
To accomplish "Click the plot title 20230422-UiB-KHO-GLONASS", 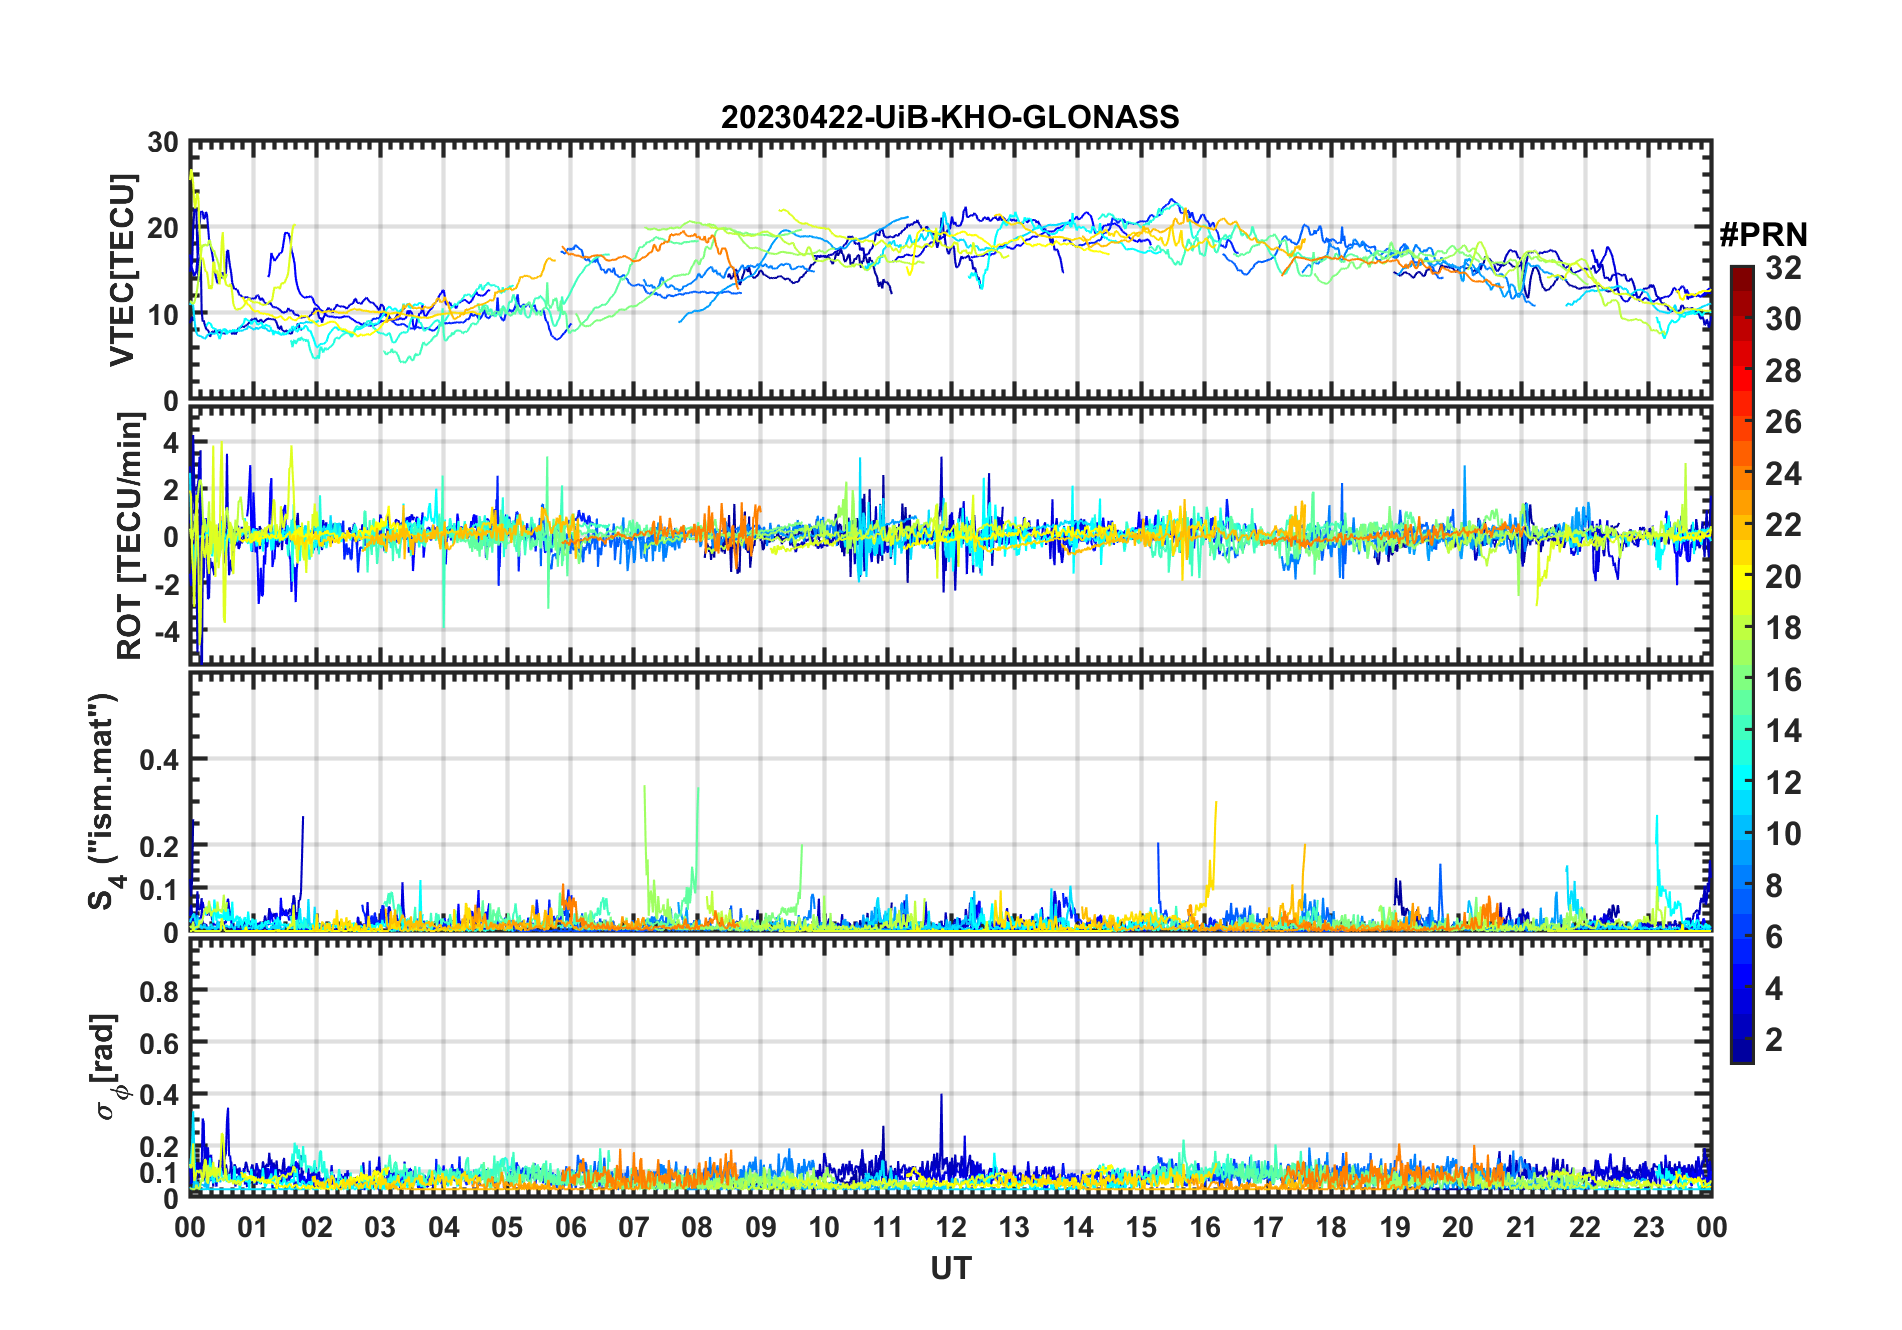I will click(950, 117).
